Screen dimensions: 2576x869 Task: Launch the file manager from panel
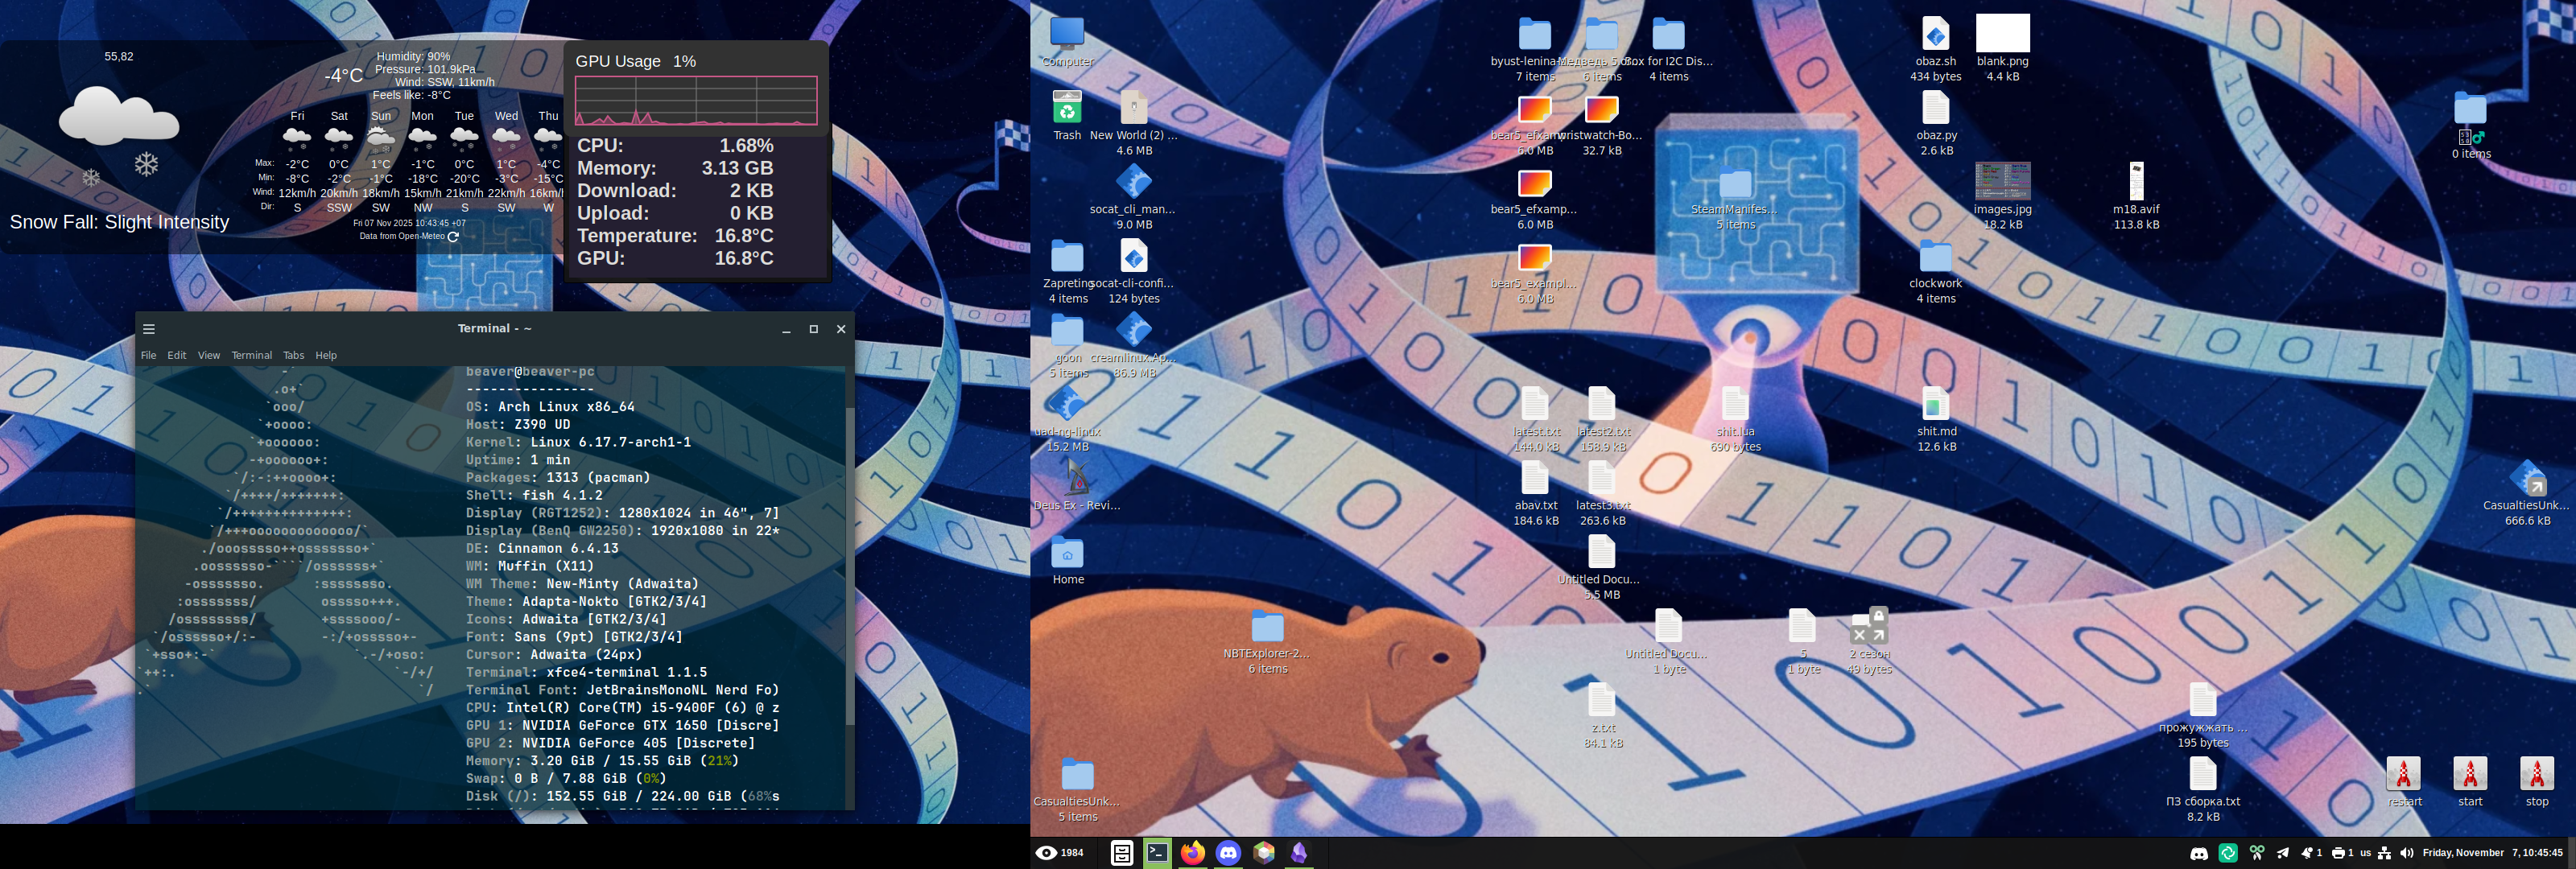[x=1122, y=853]
